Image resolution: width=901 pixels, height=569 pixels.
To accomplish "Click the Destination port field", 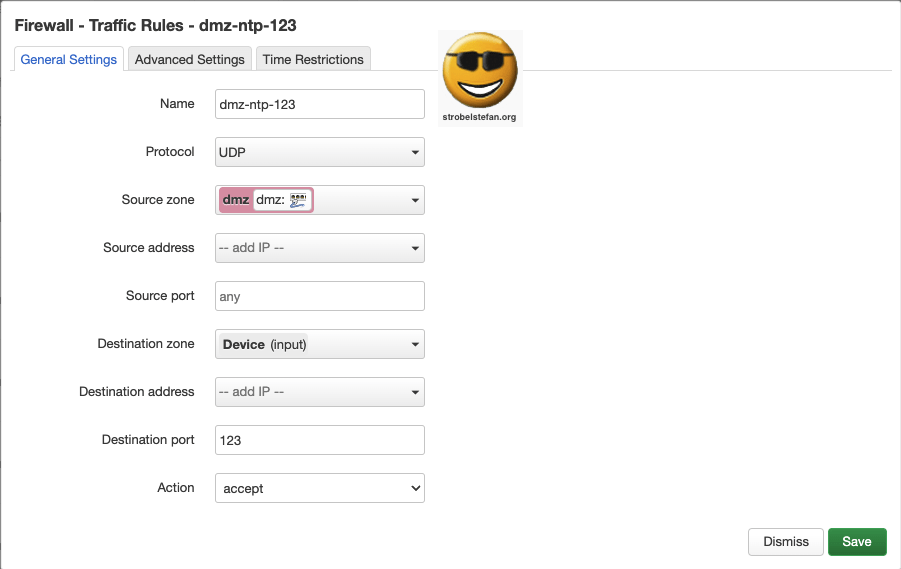I will pos(319,440).
